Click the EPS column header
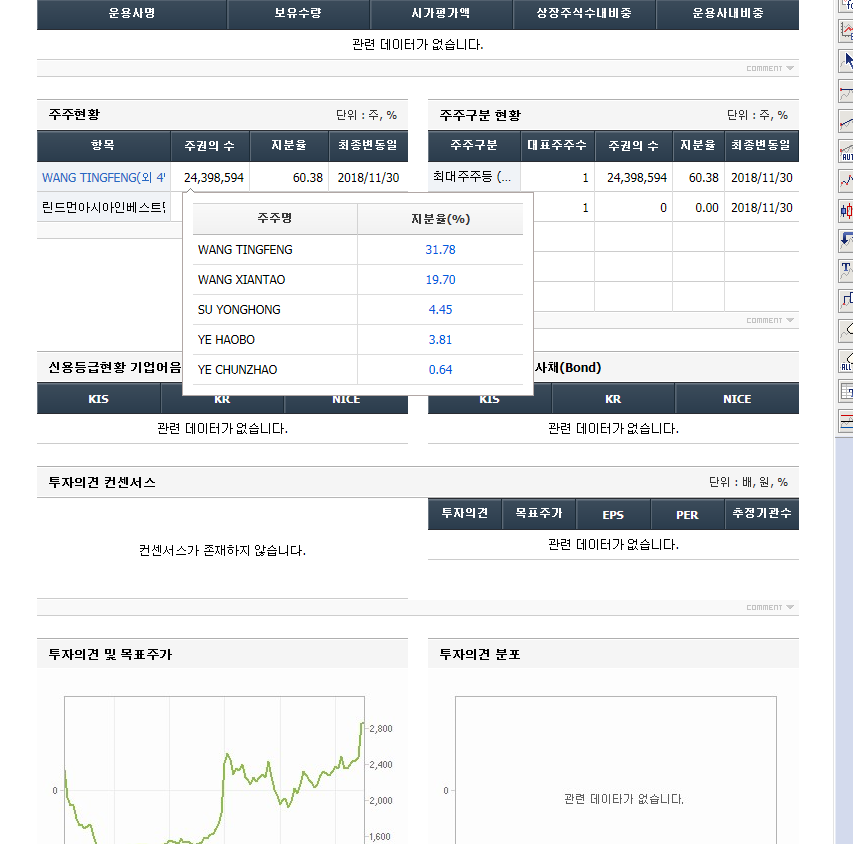The width and height of the screenshot is (853, 844). [613, 514]
